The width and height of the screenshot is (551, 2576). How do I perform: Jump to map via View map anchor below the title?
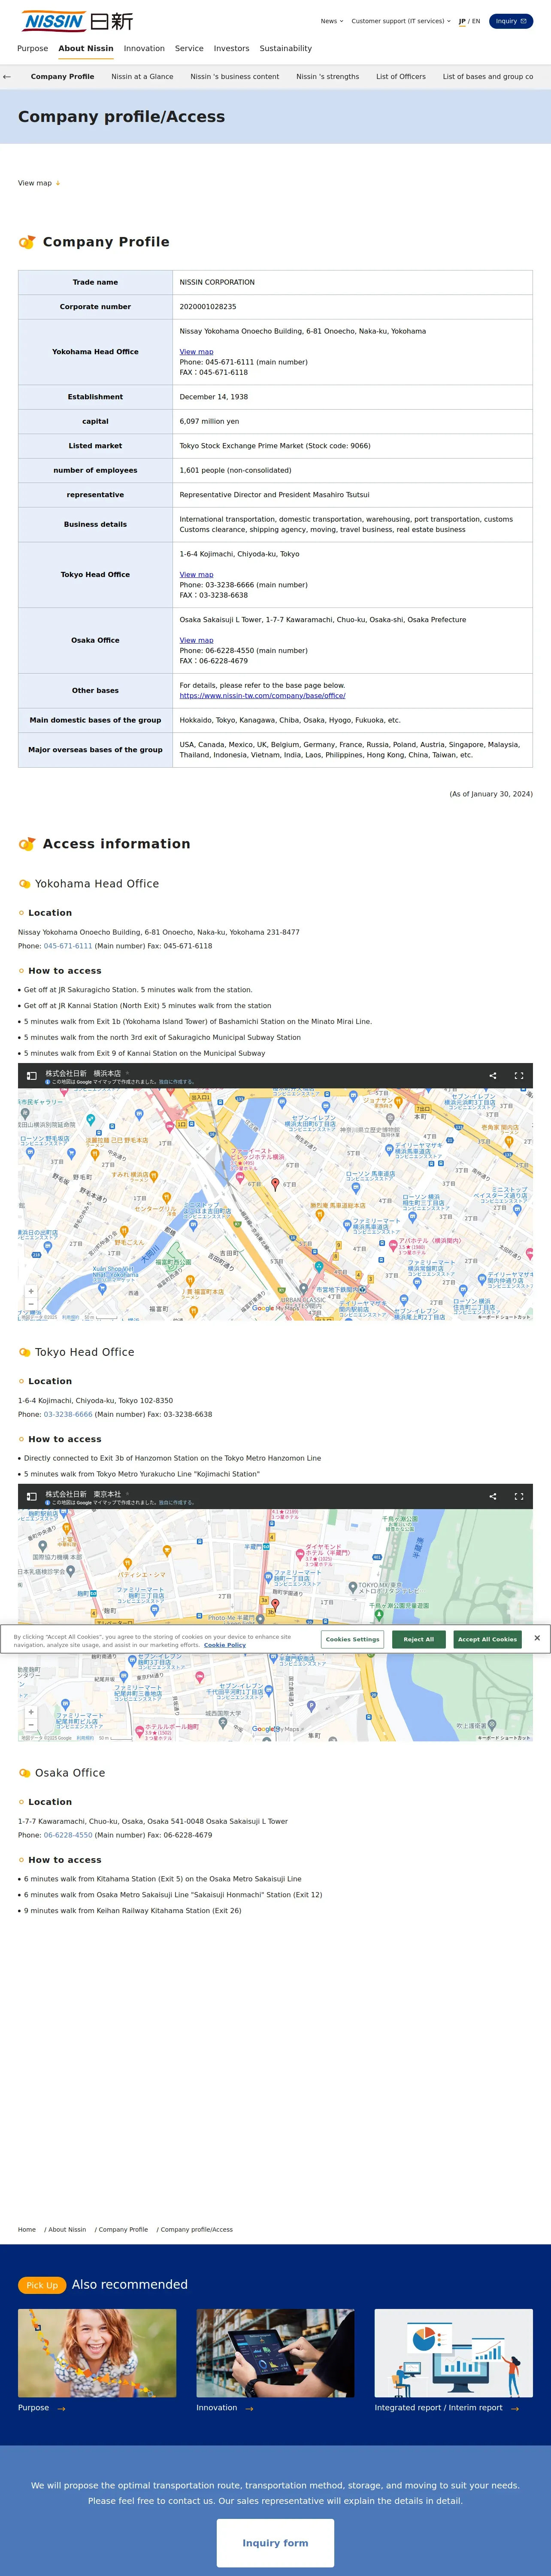click(39, 183)
